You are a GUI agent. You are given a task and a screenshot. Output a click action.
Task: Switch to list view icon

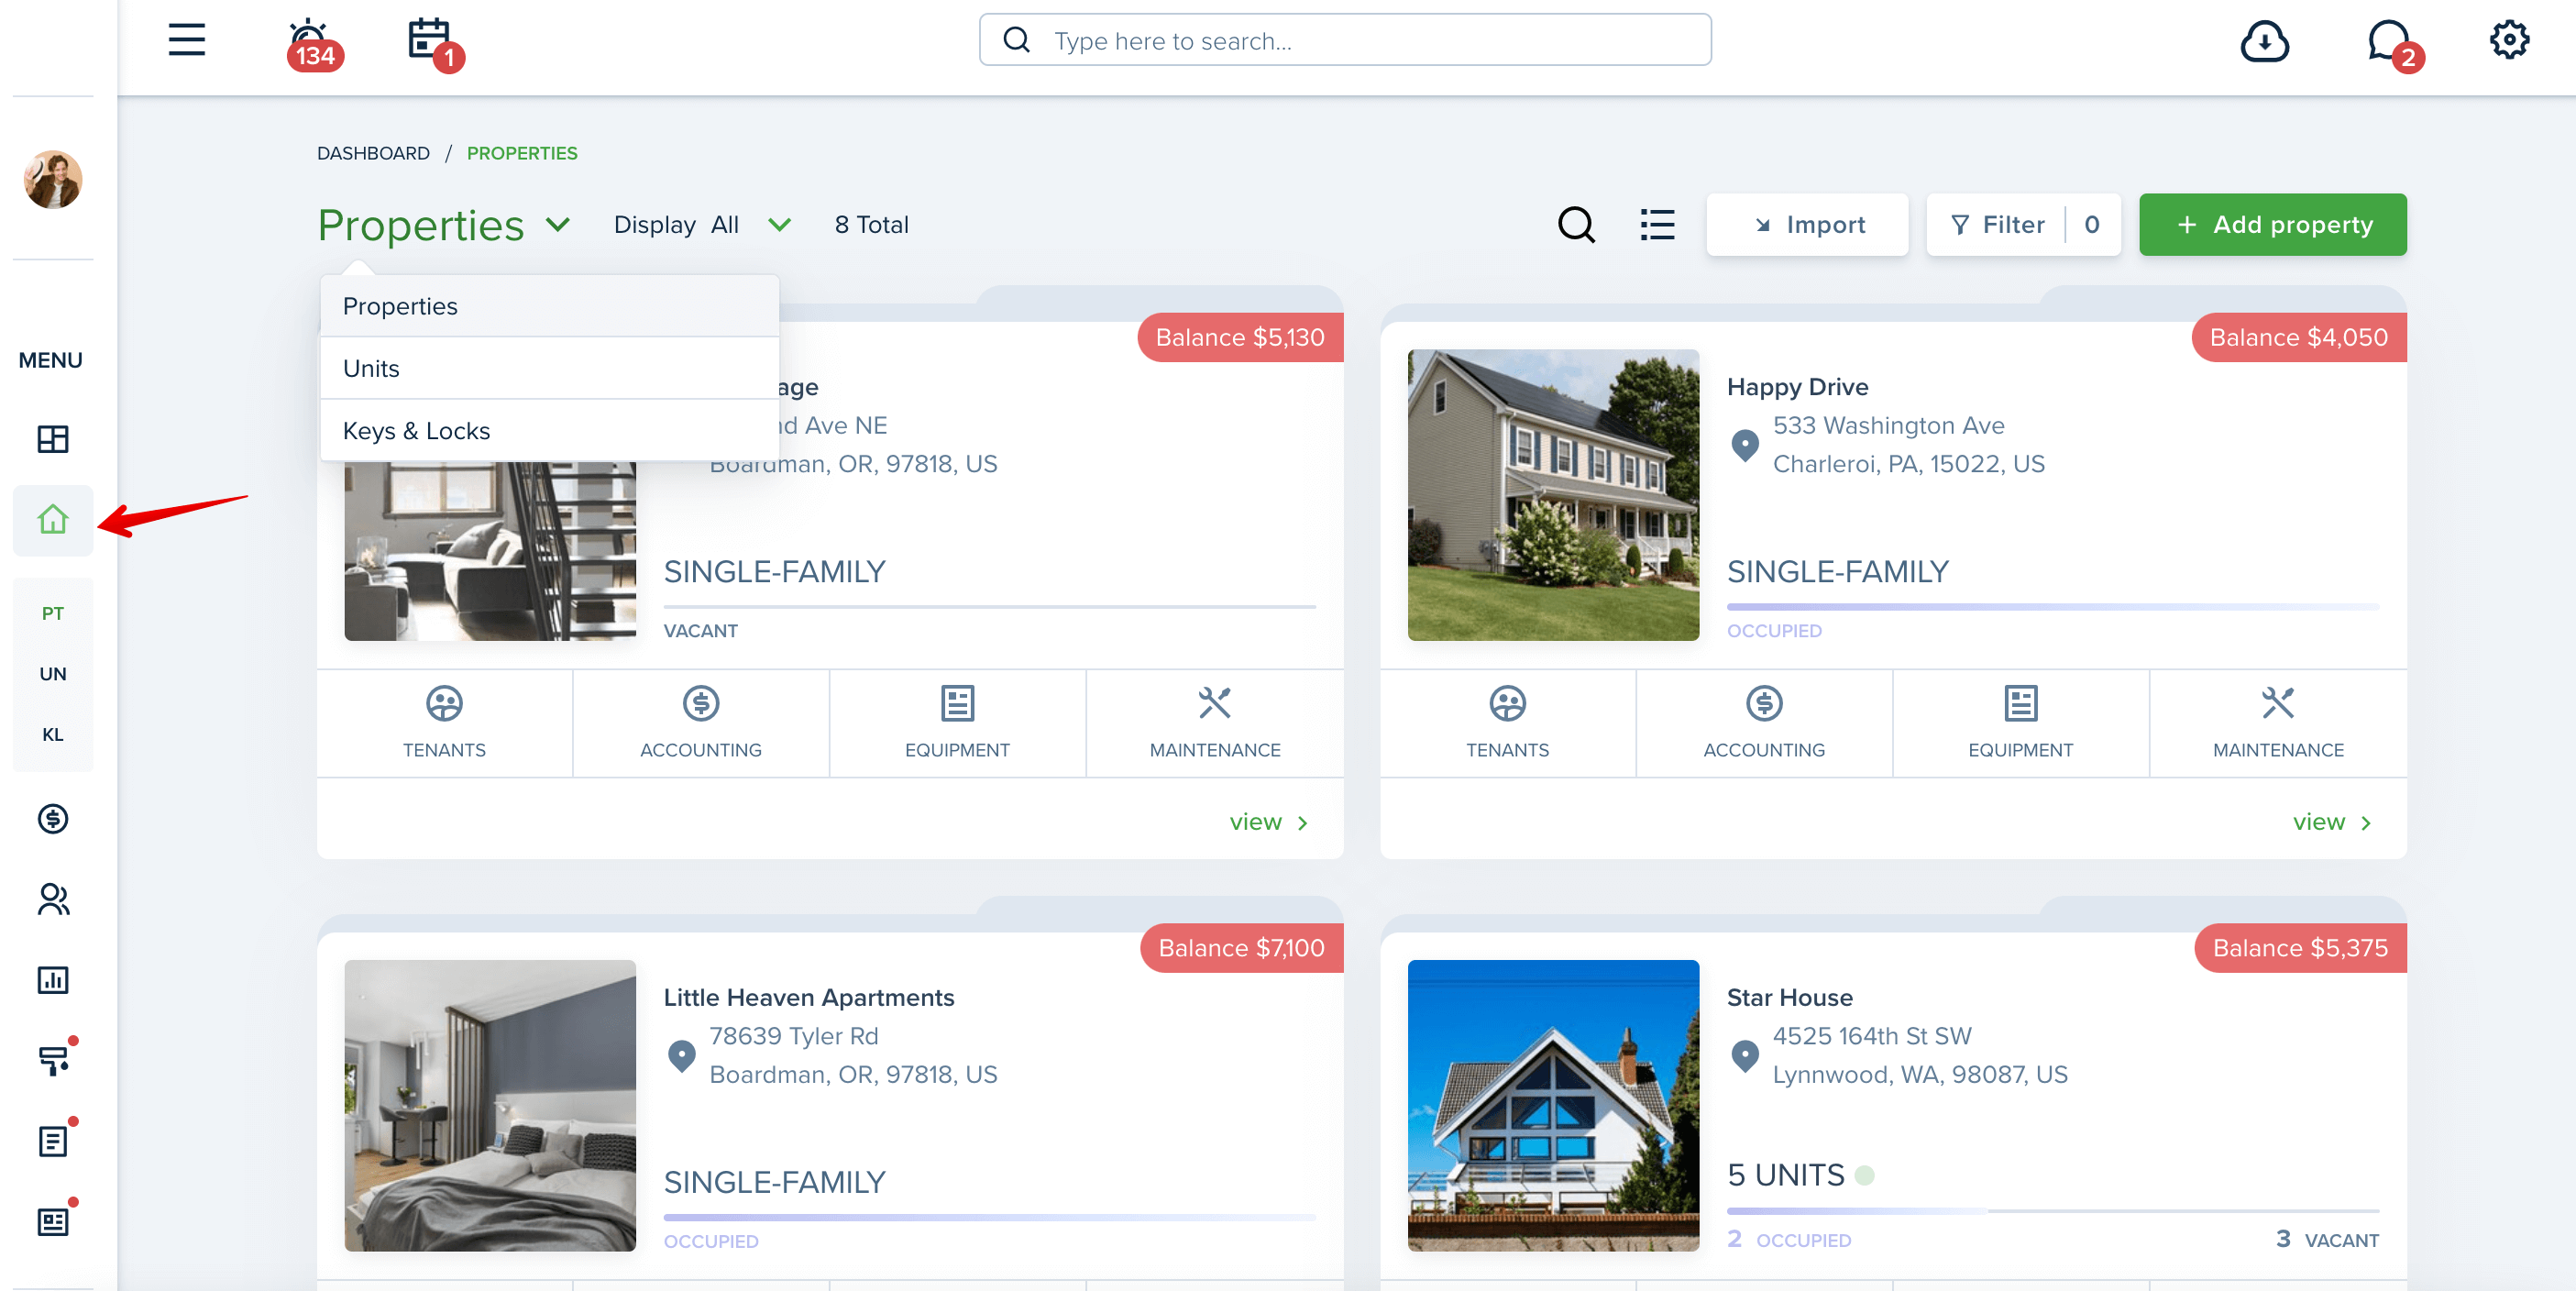click(1657, 225)
